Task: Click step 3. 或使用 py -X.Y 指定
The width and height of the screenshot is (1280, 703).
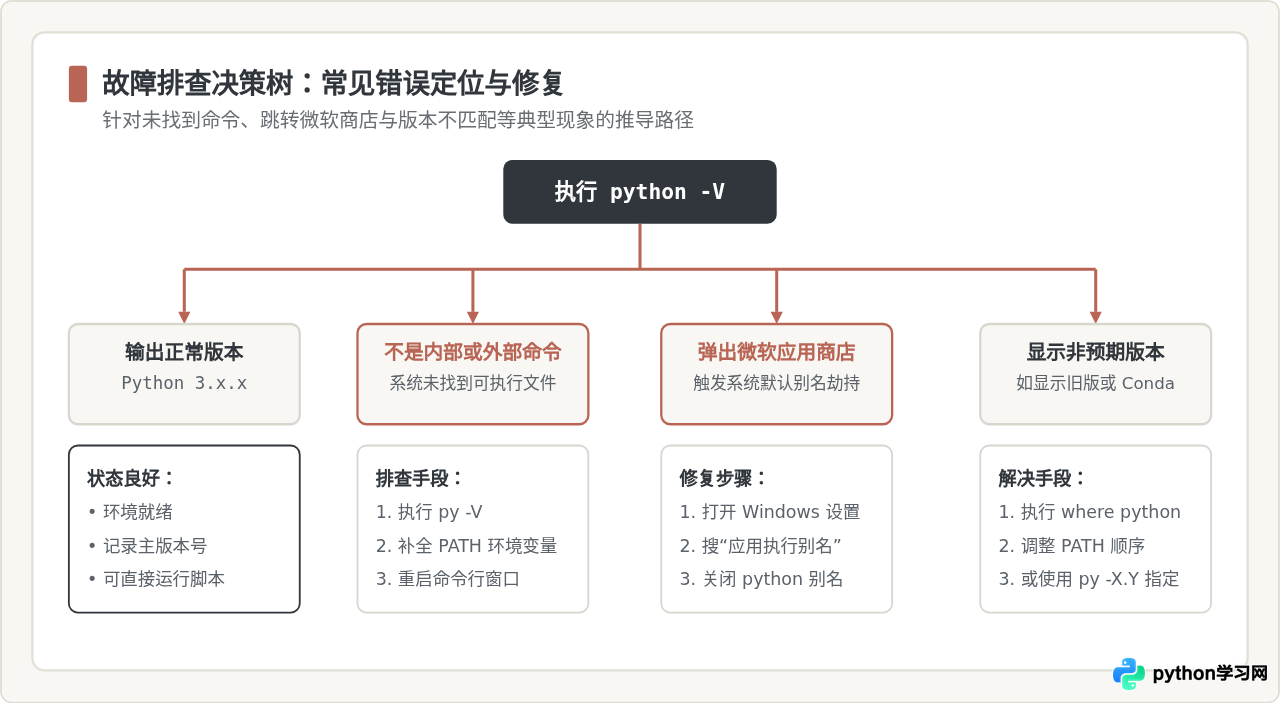Action: pos(1089,579)
